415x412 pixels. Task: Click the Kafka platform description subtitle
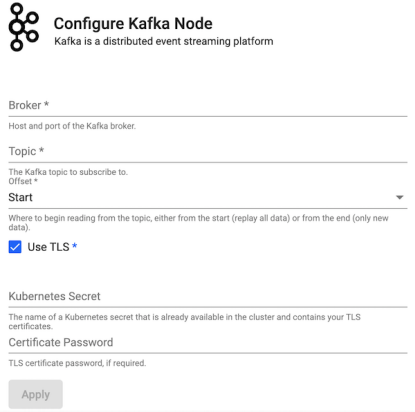[164, 41]
